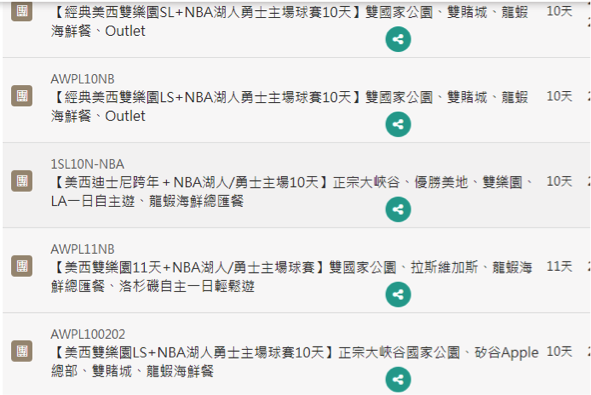Image resolution: width=591 pixels, height=395 pixels.
Task: Click share icon for 經典美西雙樂園SL tour
Action: [398, 39]
